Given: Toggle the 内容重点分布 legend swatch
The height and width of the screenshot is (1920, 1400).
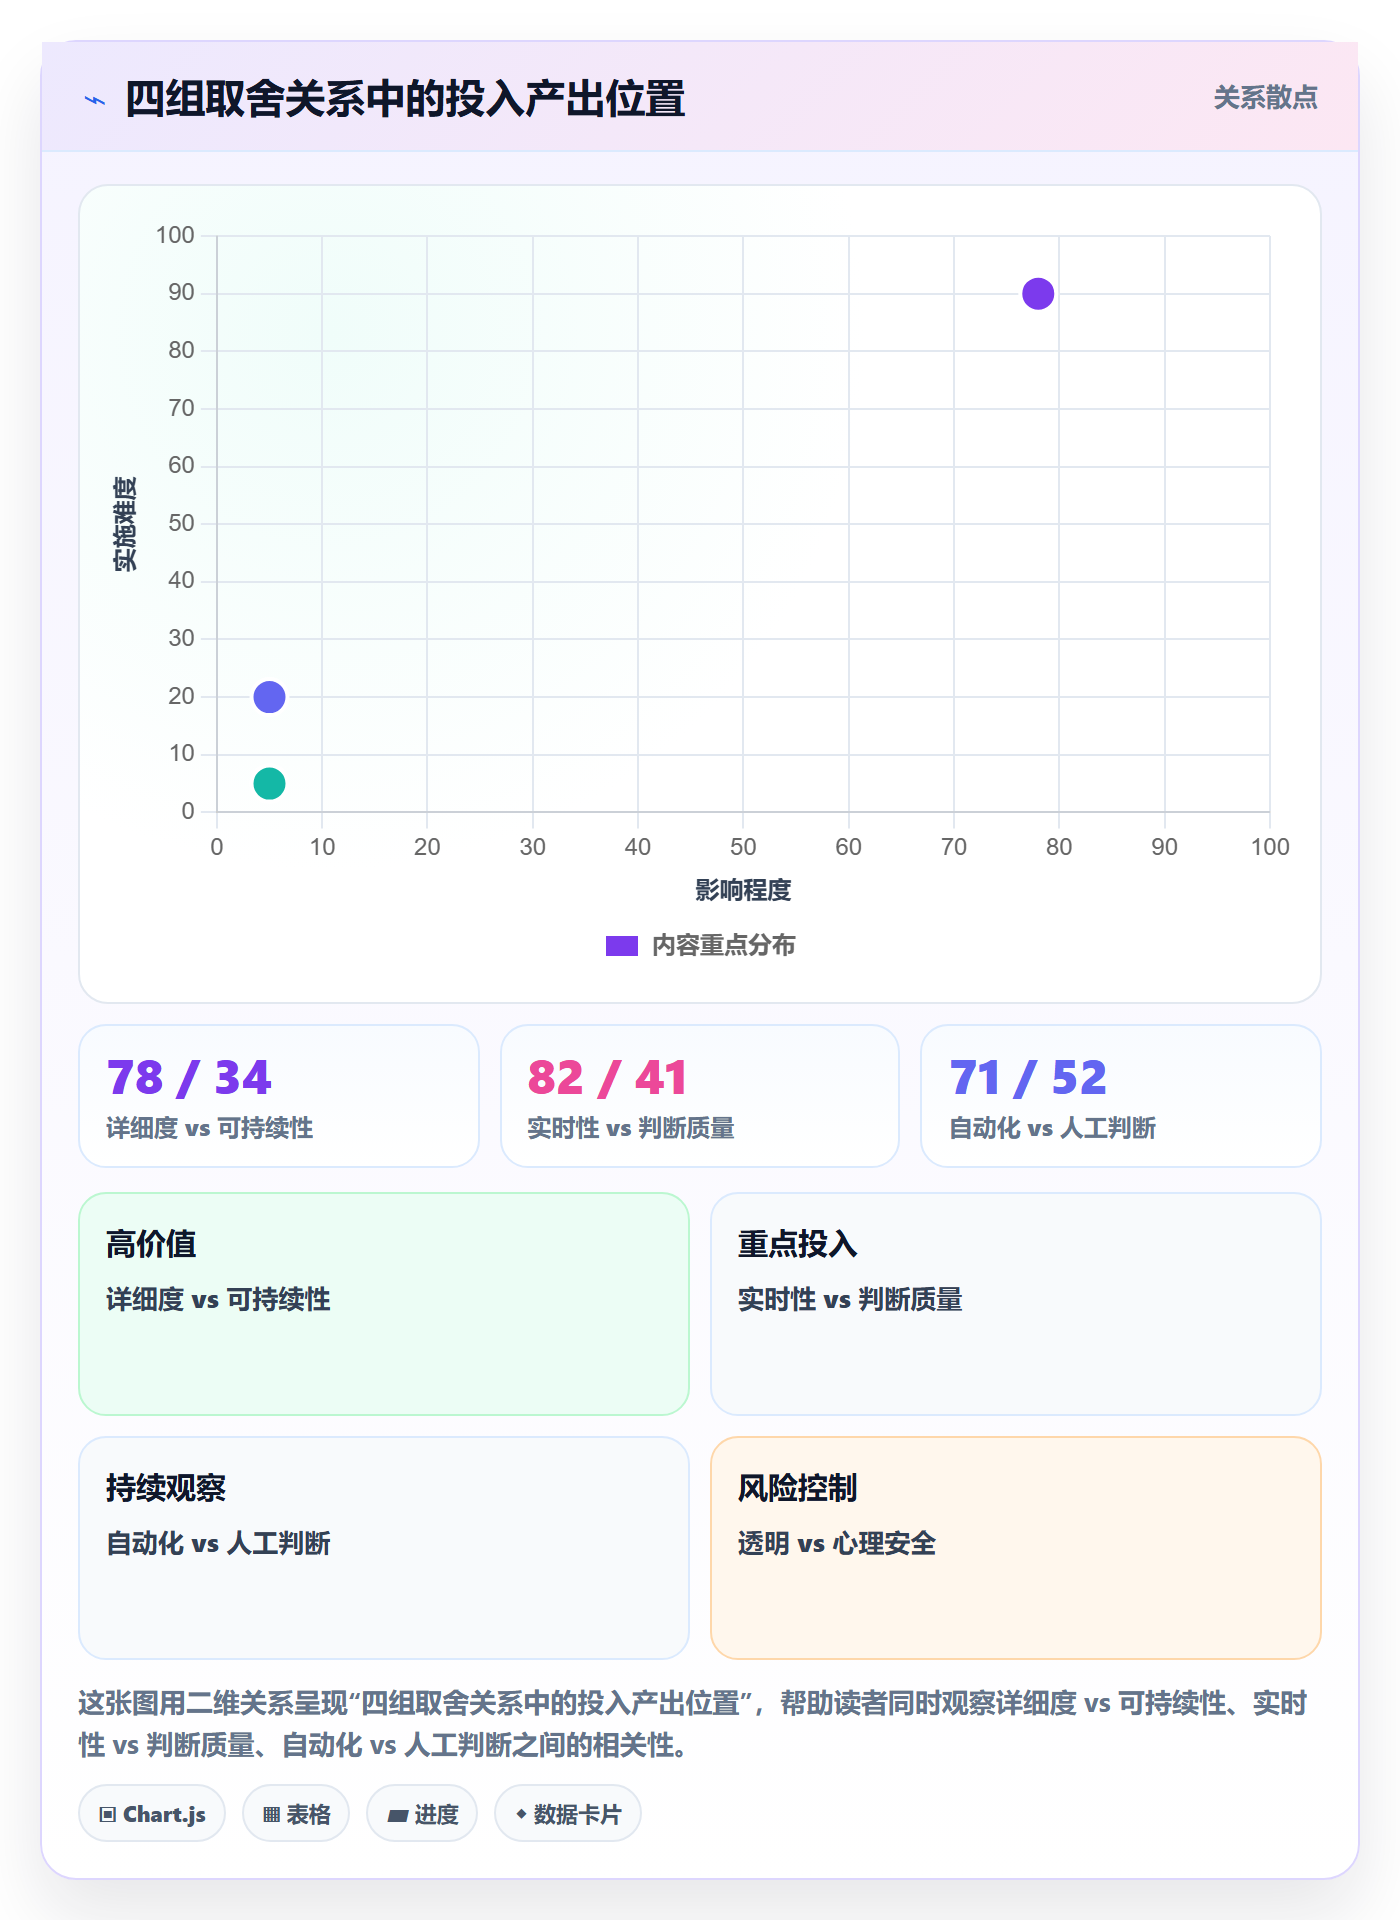Looking at the screenshot, I should click(x=621, y=946).
